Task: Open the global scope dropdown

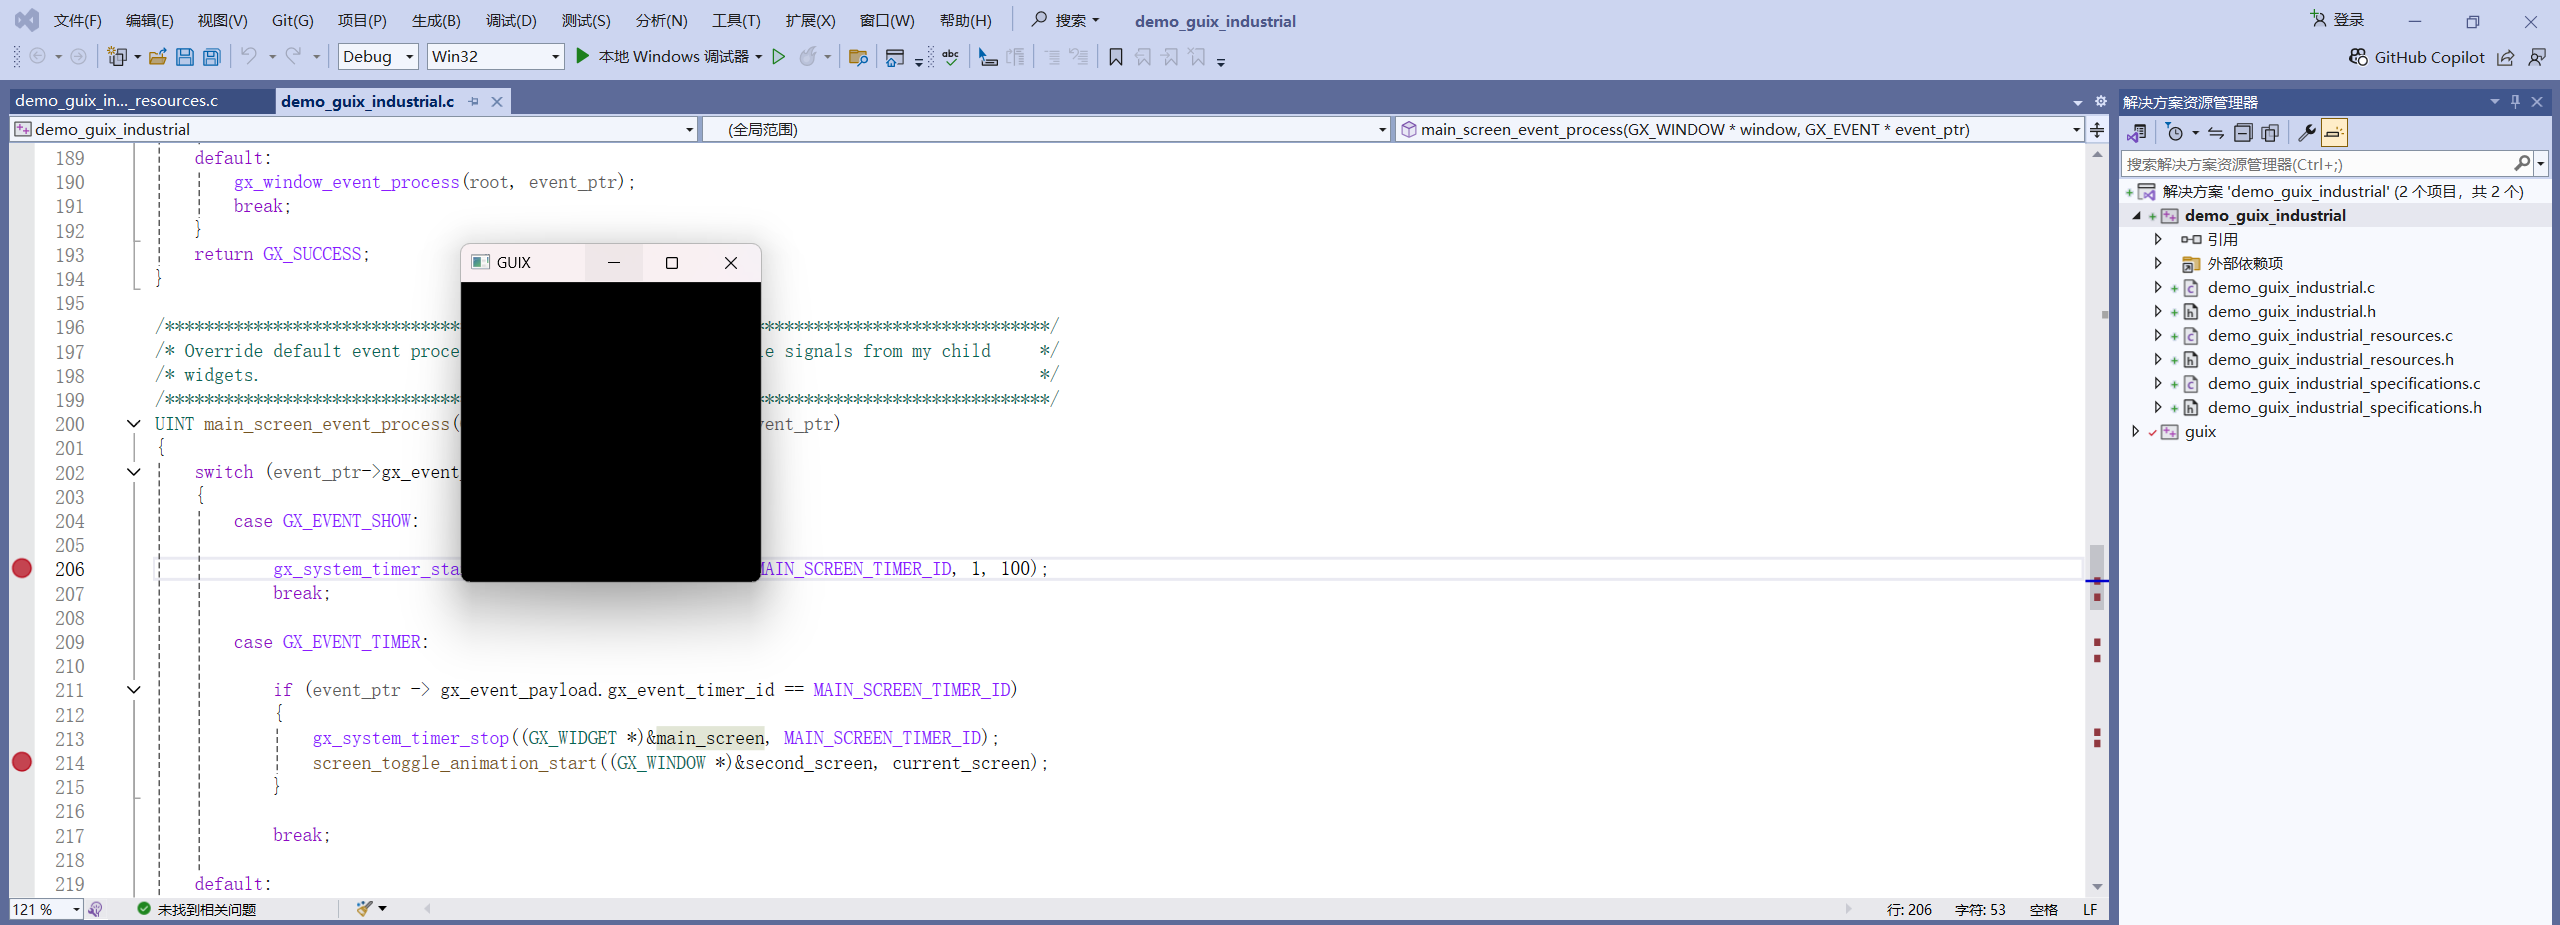Action: tap(1046, 129)
